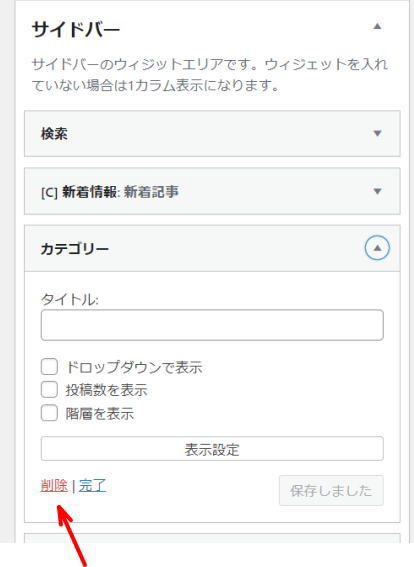Click the 保存しました button
The height and width of the screenshot is (567, 414).
tap(331, 491)
